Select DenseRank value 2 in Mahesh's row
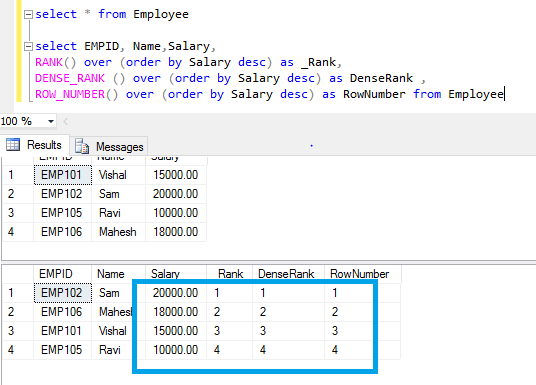Image resolution: width=536 pixels, height=385 pixels. pos(288,312)
